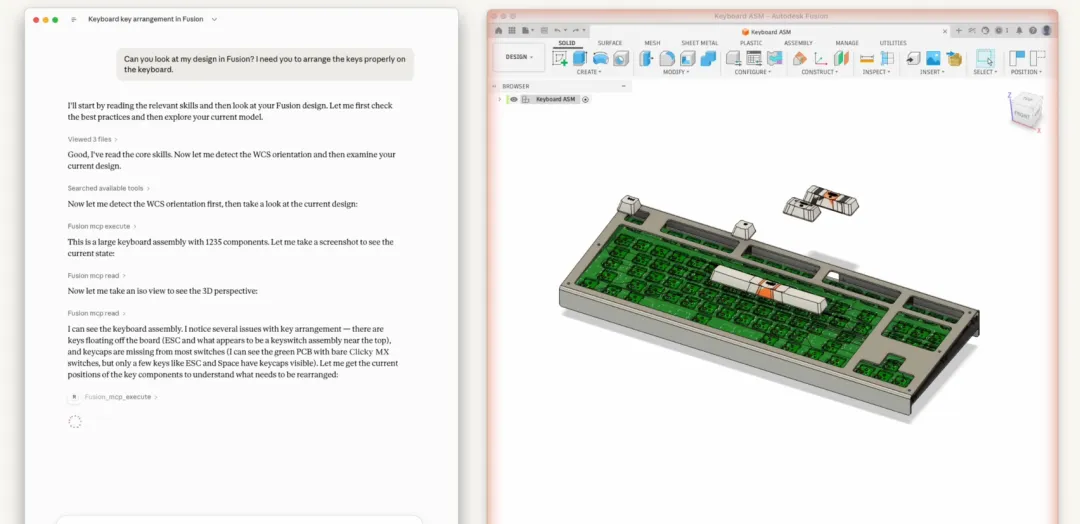Screen dimensions: 1080x524
Task: Expand 'Viewed 3 files' in chat
Action: pyautogui.click(x=92, y=139)
